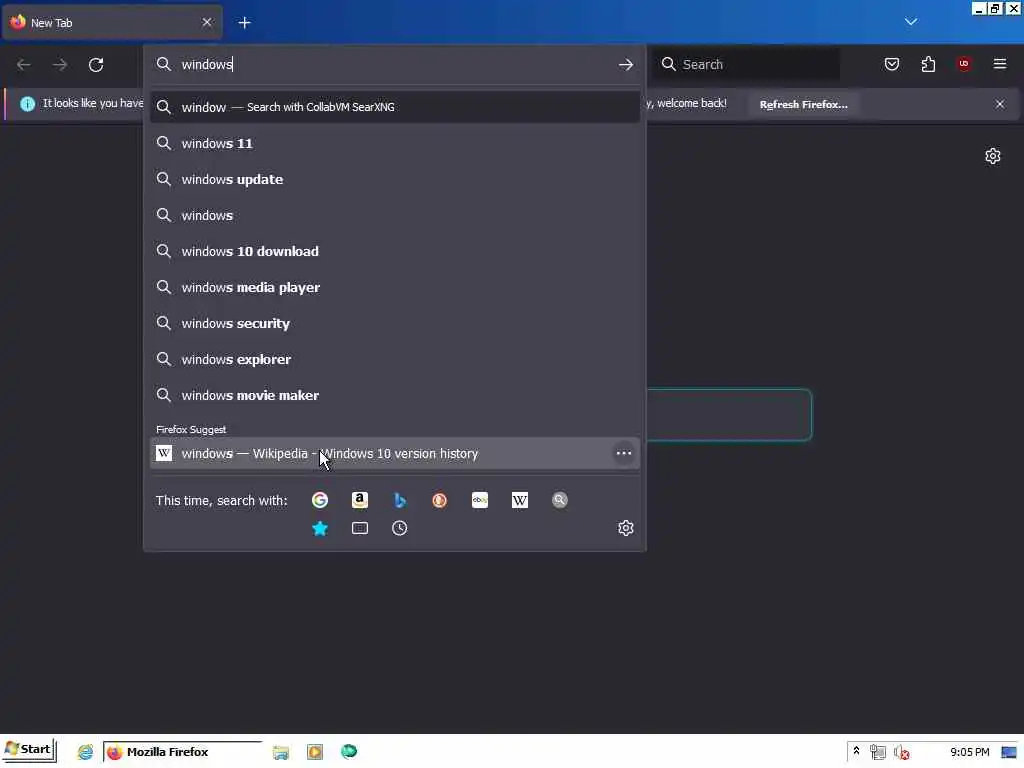Viewport: 1024px width, 768px height.
Task: Search with DuckDuckGo one-off icon
Action: coord(440,500)
